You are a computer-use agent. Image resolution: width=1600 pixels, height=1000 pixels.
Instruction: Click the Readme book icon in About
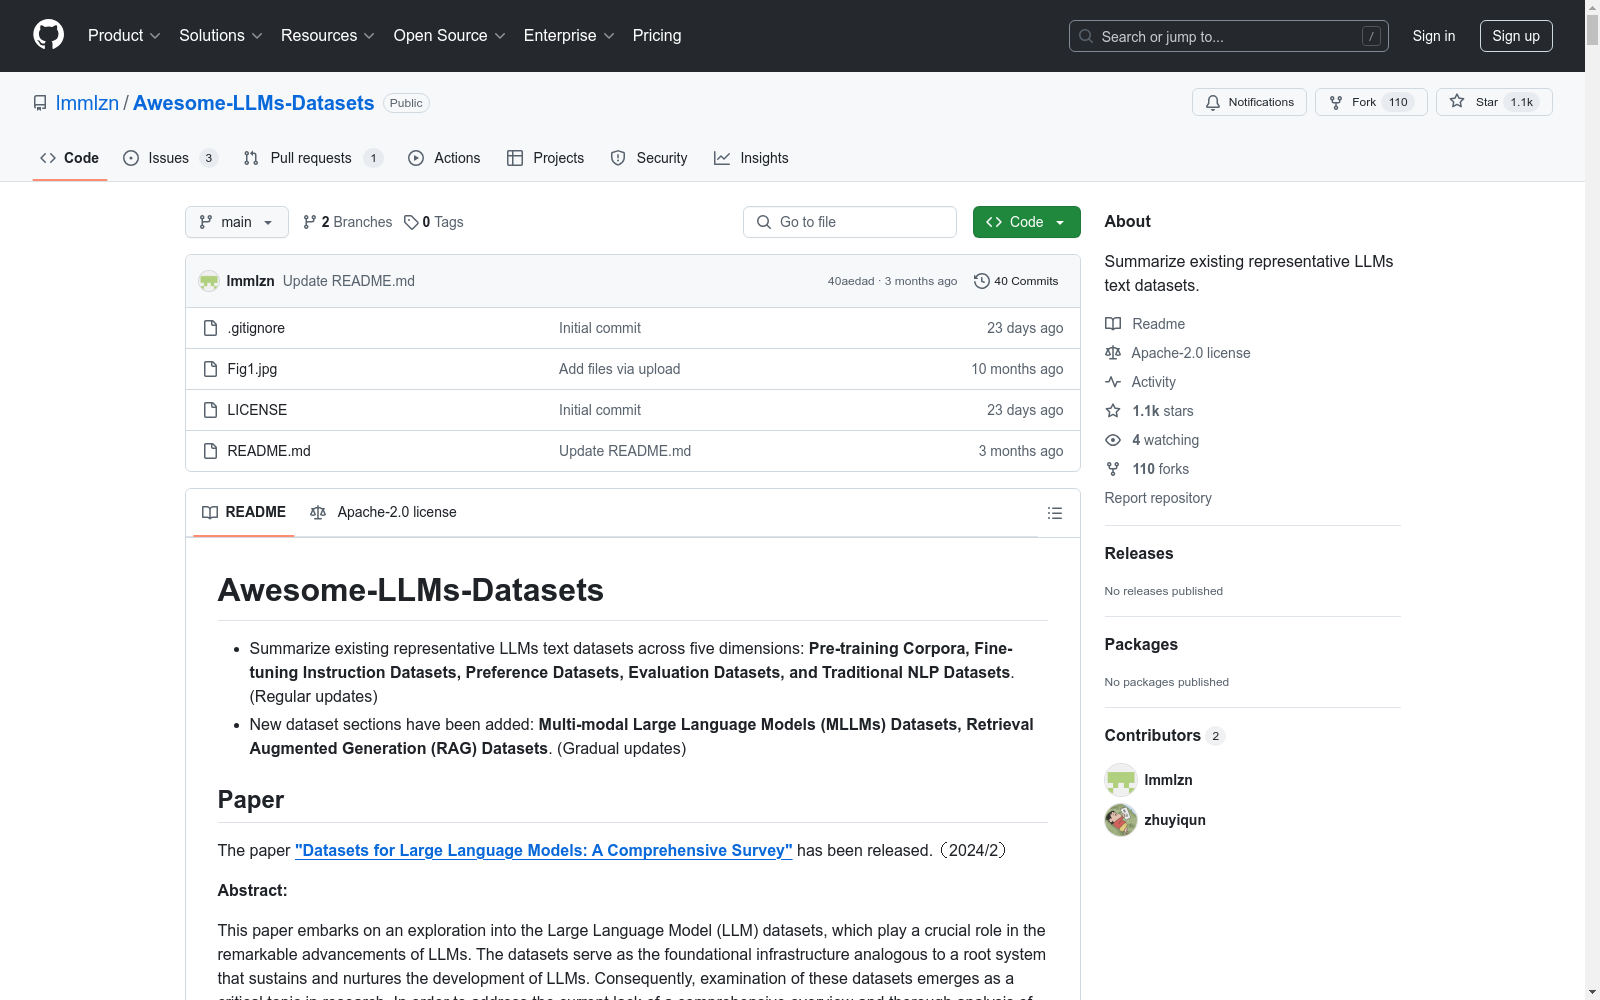click(1113, 324)
